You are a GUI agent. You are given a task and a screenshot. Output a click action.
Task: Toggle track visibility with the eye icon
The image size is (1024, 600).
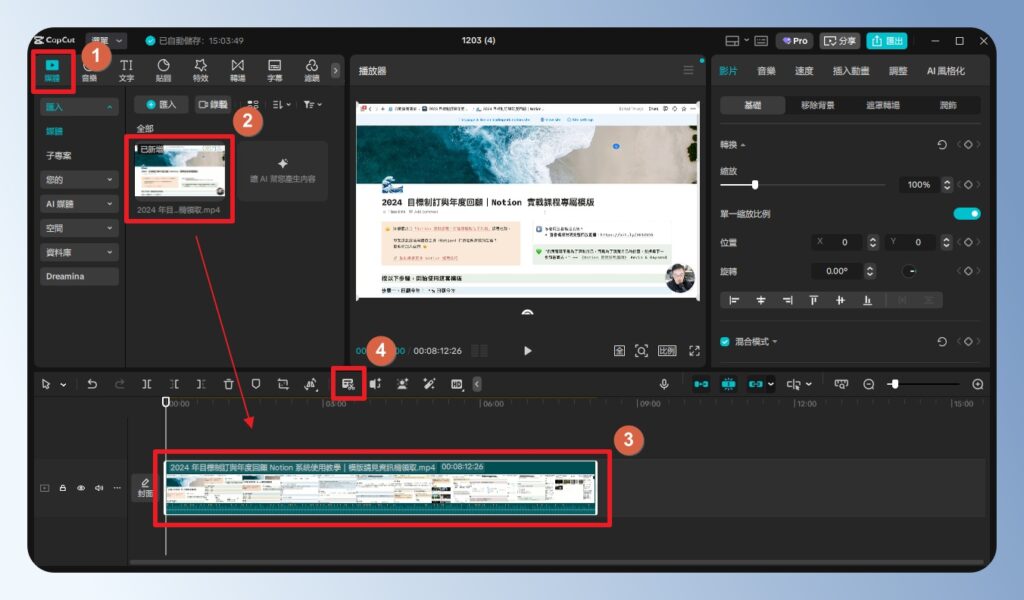(81, 488)
